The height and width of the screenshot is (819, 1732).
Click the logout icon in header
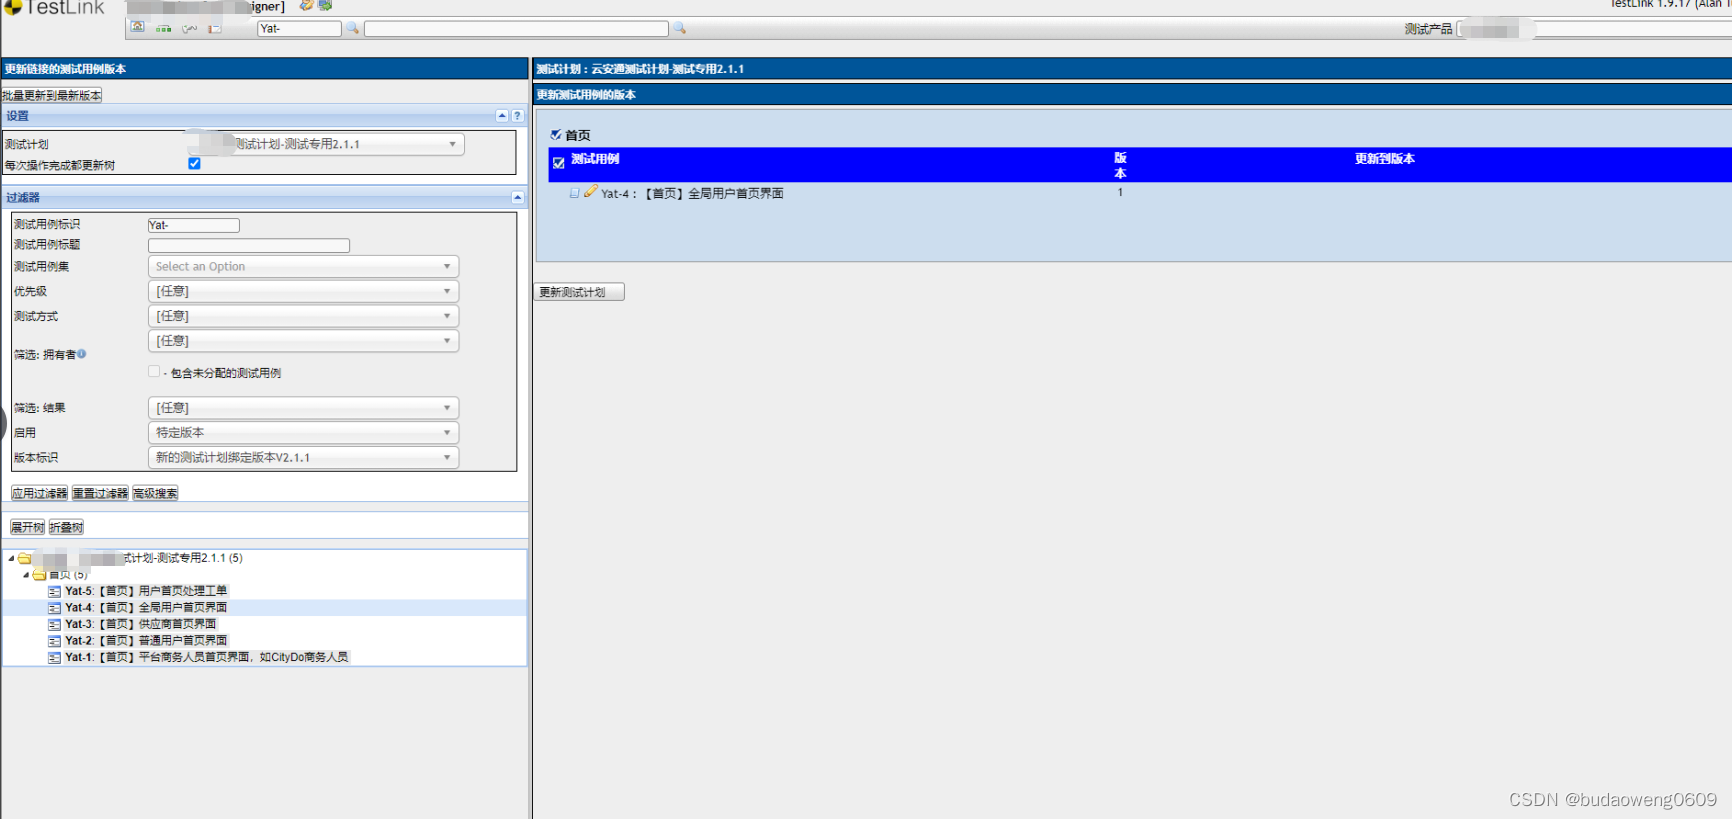325,5
